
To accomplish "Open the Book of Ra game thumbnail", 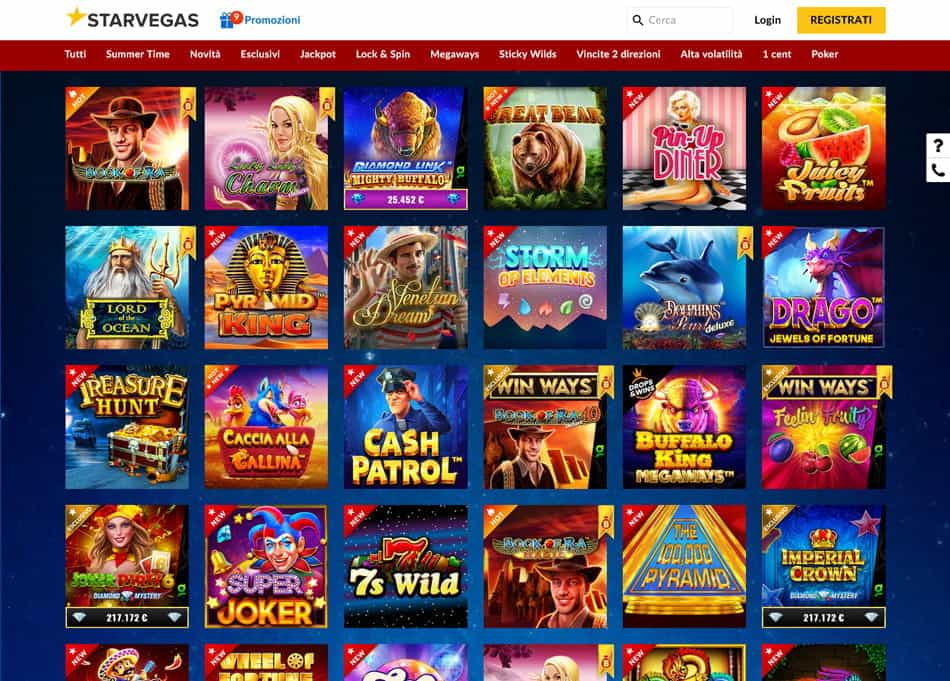I will point(127,148).
